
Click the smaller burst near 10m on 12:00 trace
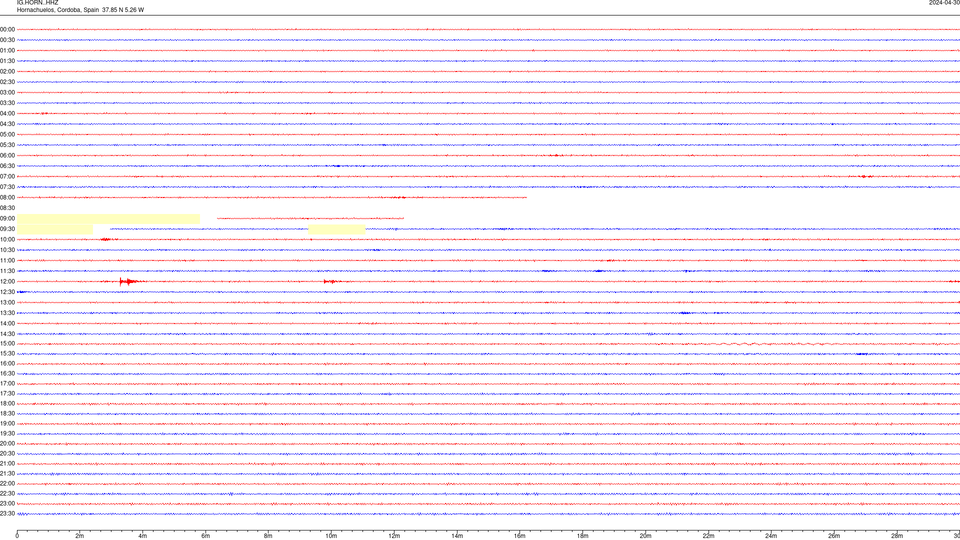pos(331,282)
